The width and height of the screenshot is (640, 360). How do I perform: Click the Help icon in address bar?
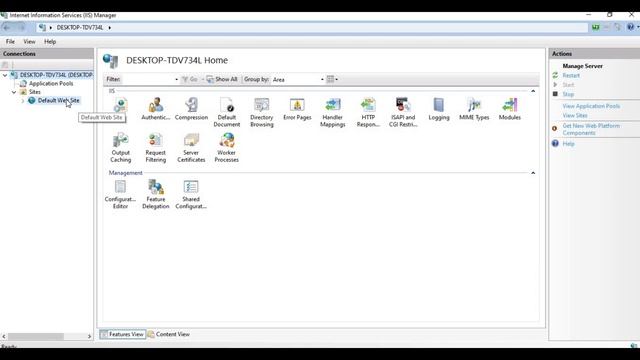(631, 27)
